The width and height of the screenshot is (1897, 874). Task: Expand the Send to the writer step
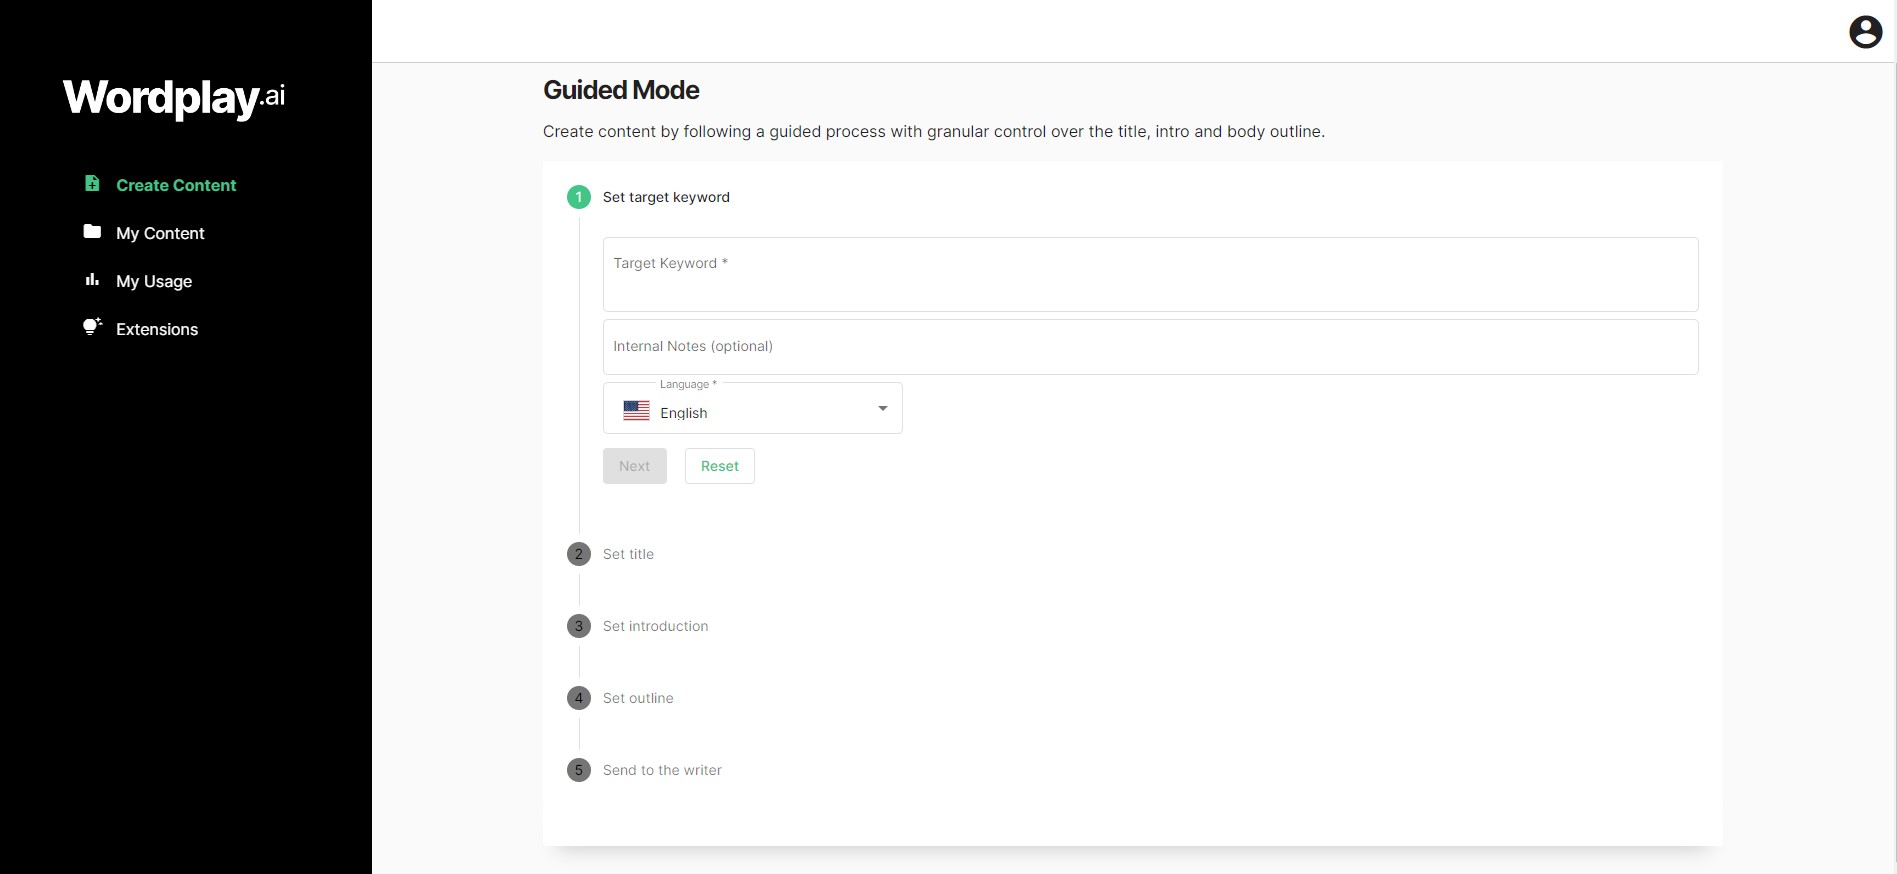(661, 770)
